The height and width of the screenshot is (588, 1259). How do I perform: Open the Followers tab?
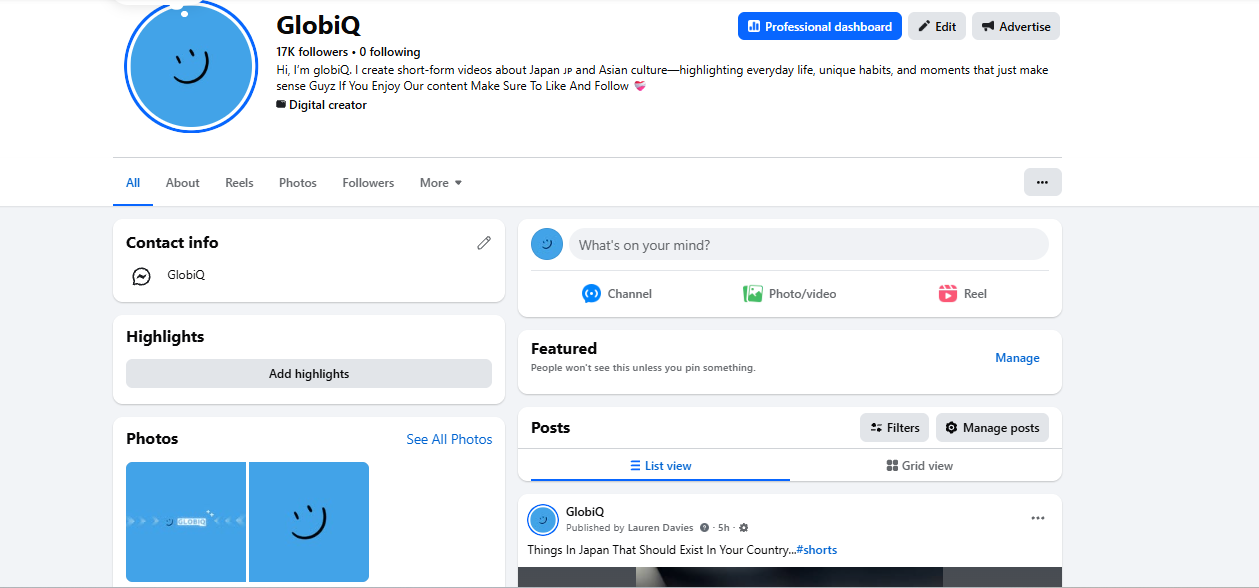368,183
